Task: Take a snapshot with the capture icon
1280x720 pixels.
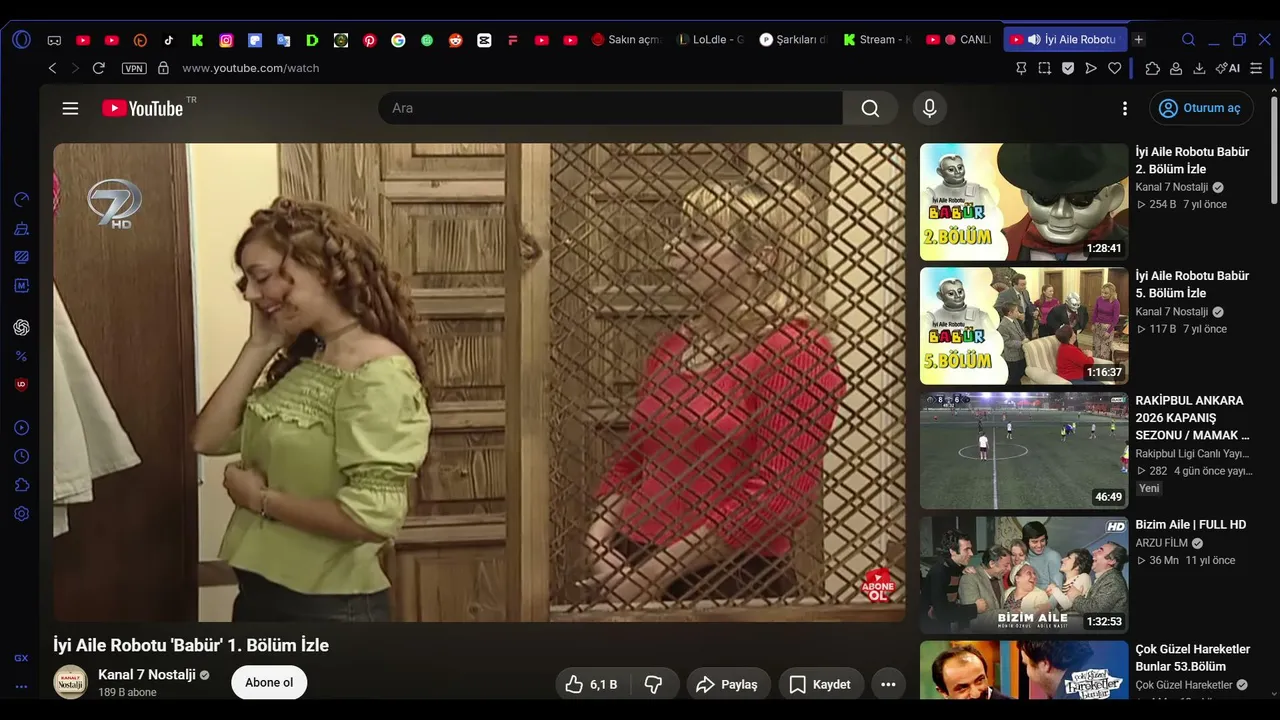Action: [1044, 68]
